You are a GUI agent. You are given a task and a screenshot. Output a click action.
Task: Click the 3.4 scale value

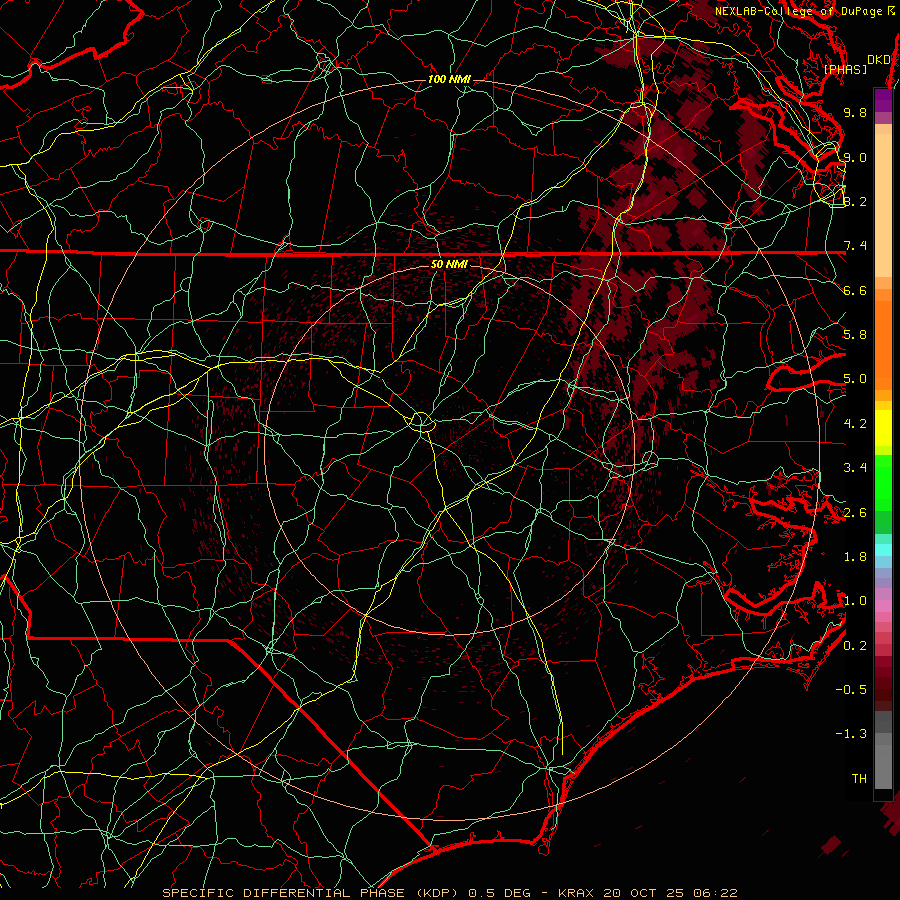click(x=855, y=468)
